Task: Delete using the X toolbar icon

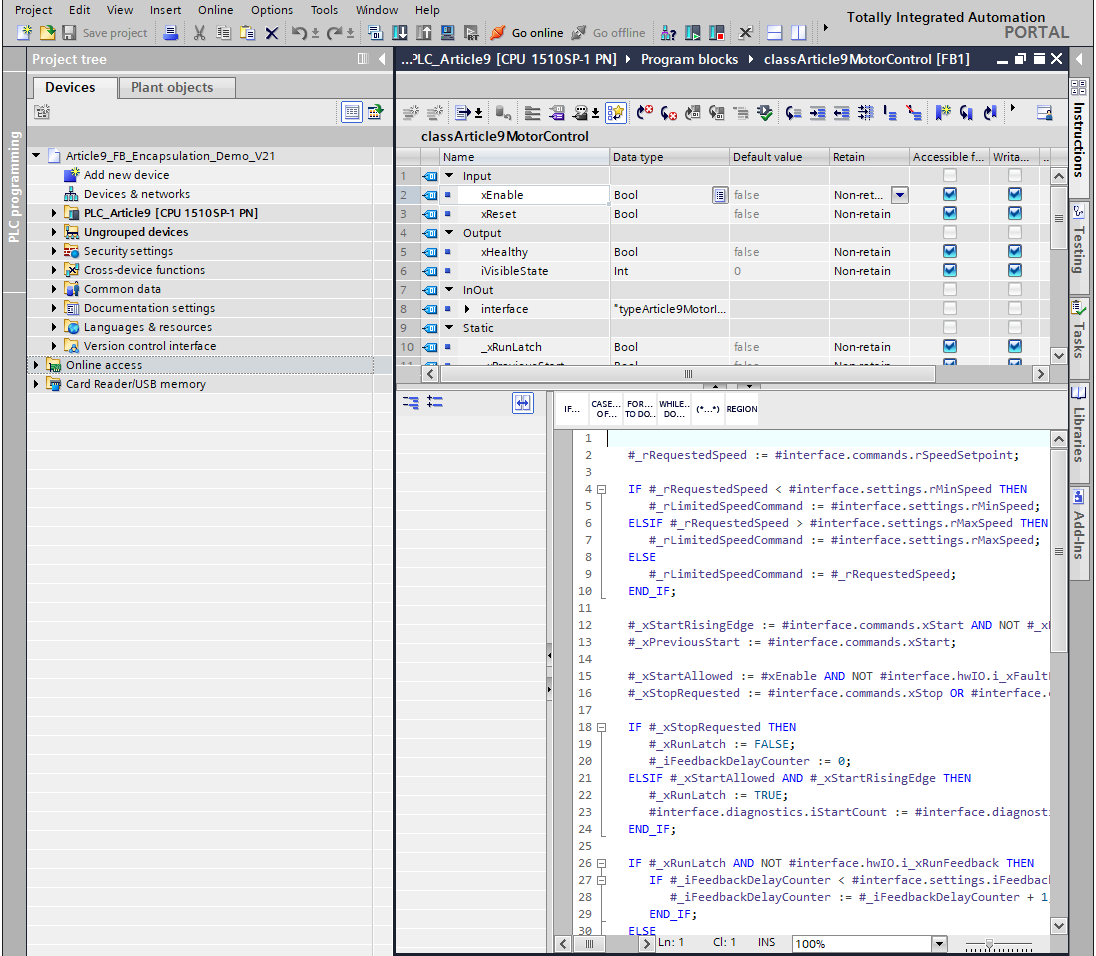Action: pos(272,32)
